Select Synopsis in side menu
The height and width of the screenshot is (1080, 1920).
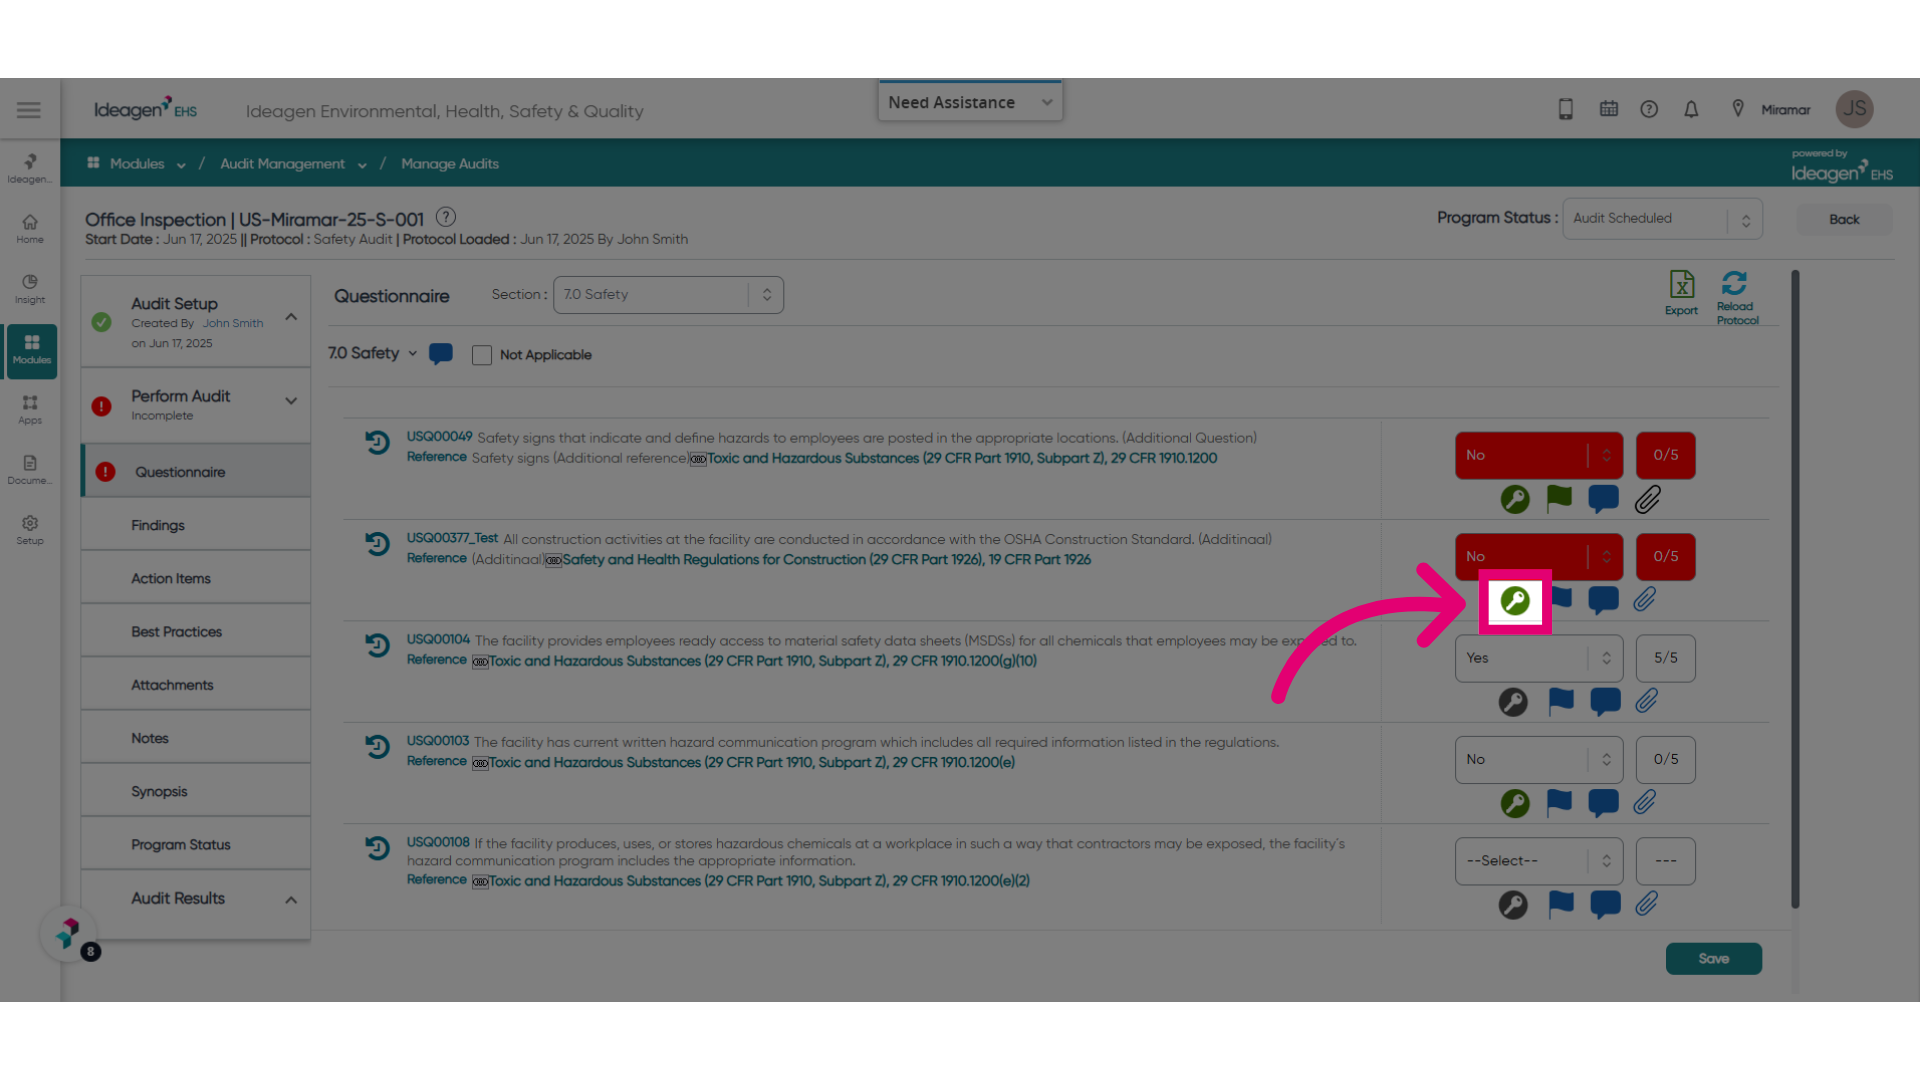click(x=196, y=791)
